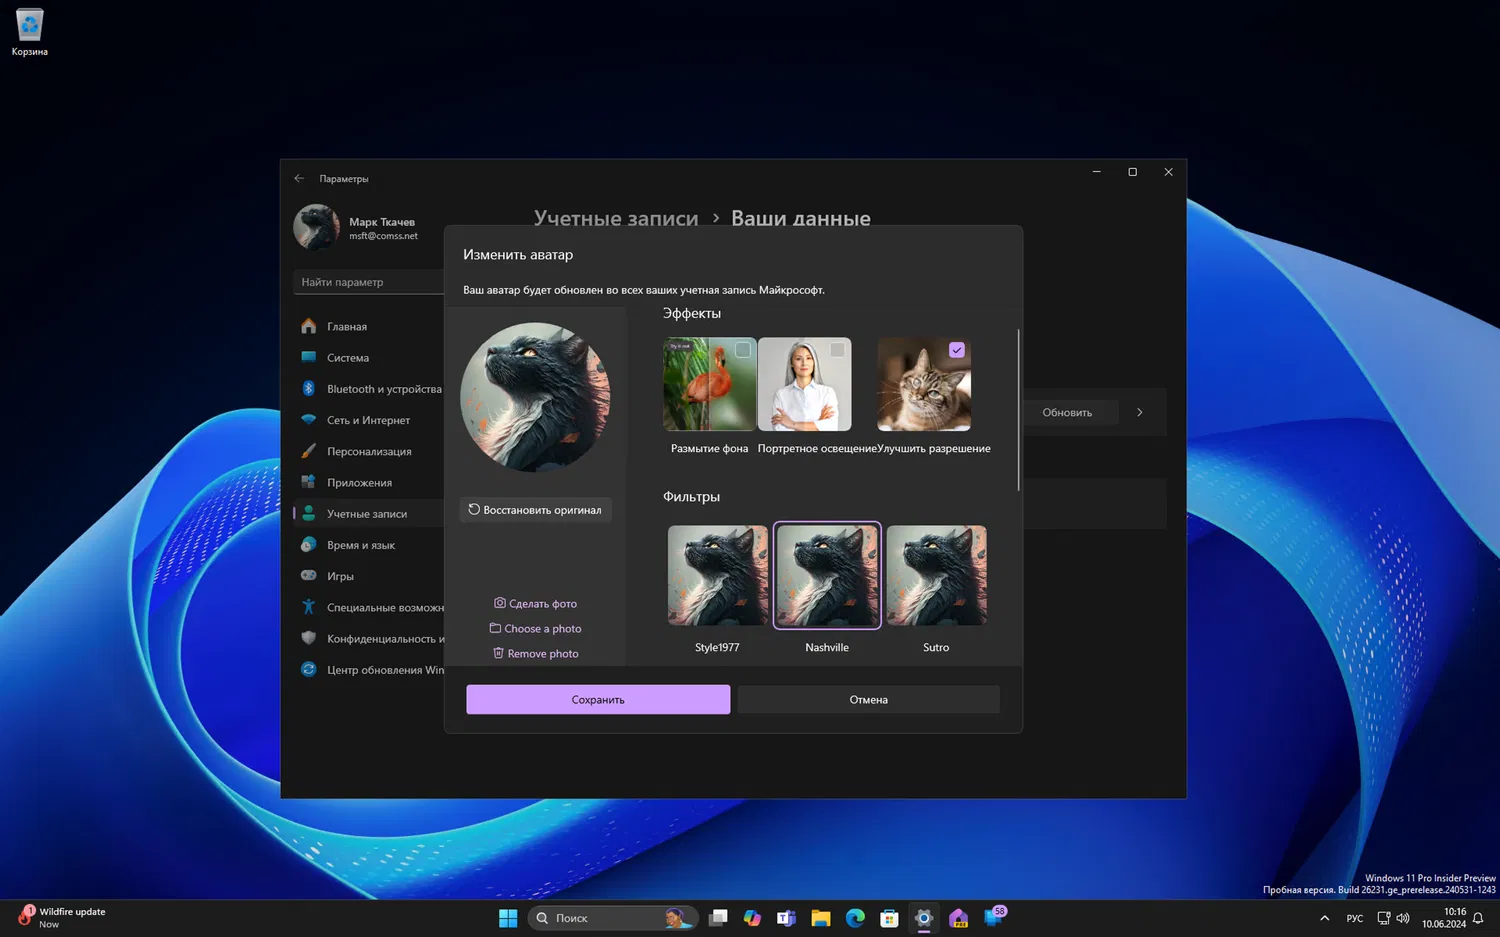The height and width of the screenshot is (937, 1500).
Task: Click Восстановить оригинал button
Action: tap(535, 510)
